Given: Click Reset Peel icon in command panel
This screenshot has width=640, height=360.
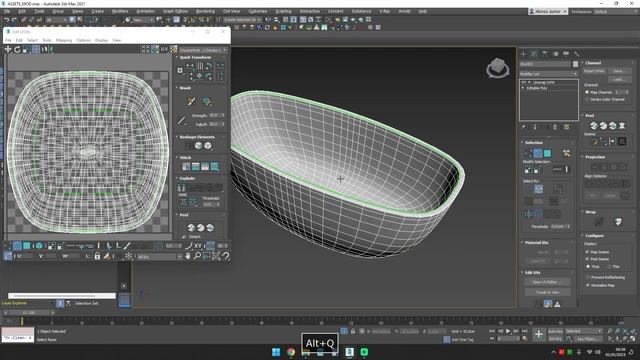Looking at the screenshot, I should tap(613, 126).
